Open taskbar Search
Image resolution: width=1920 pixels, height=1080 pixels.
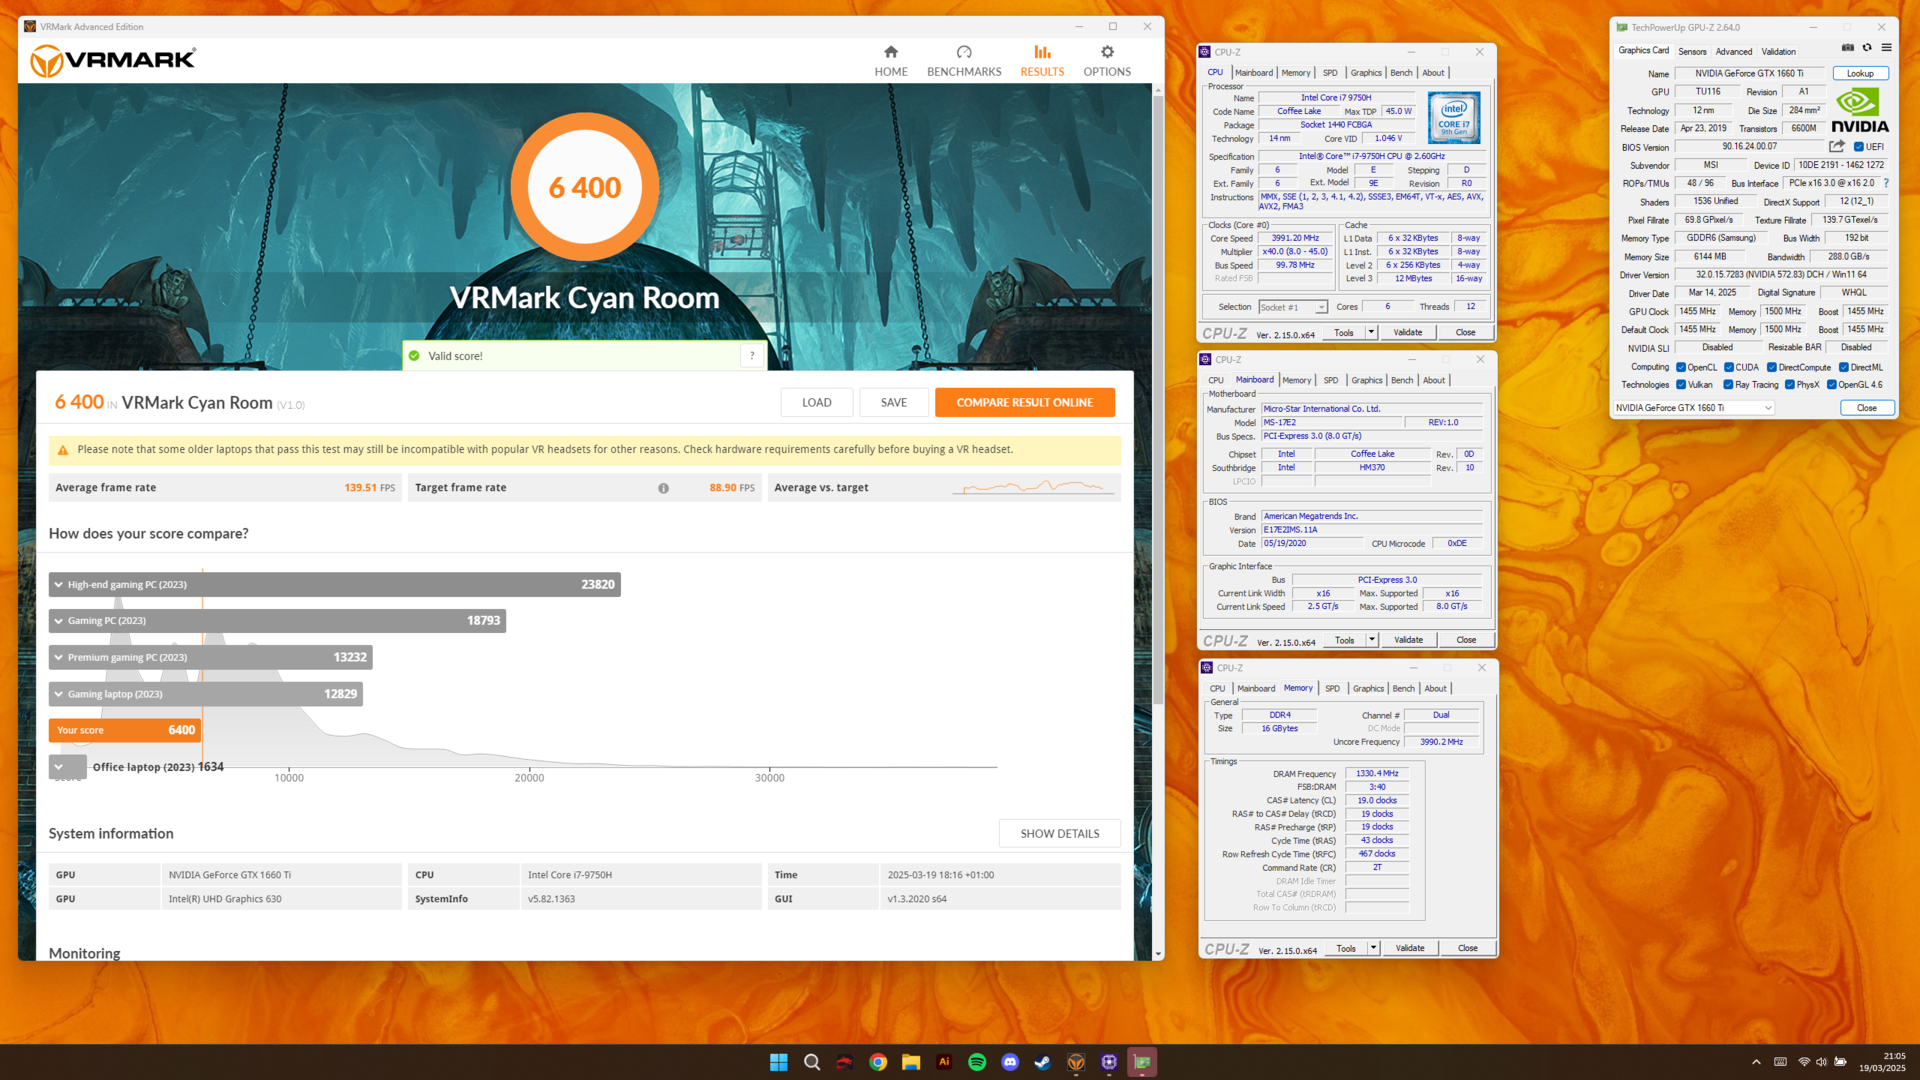pos(812,1062)
